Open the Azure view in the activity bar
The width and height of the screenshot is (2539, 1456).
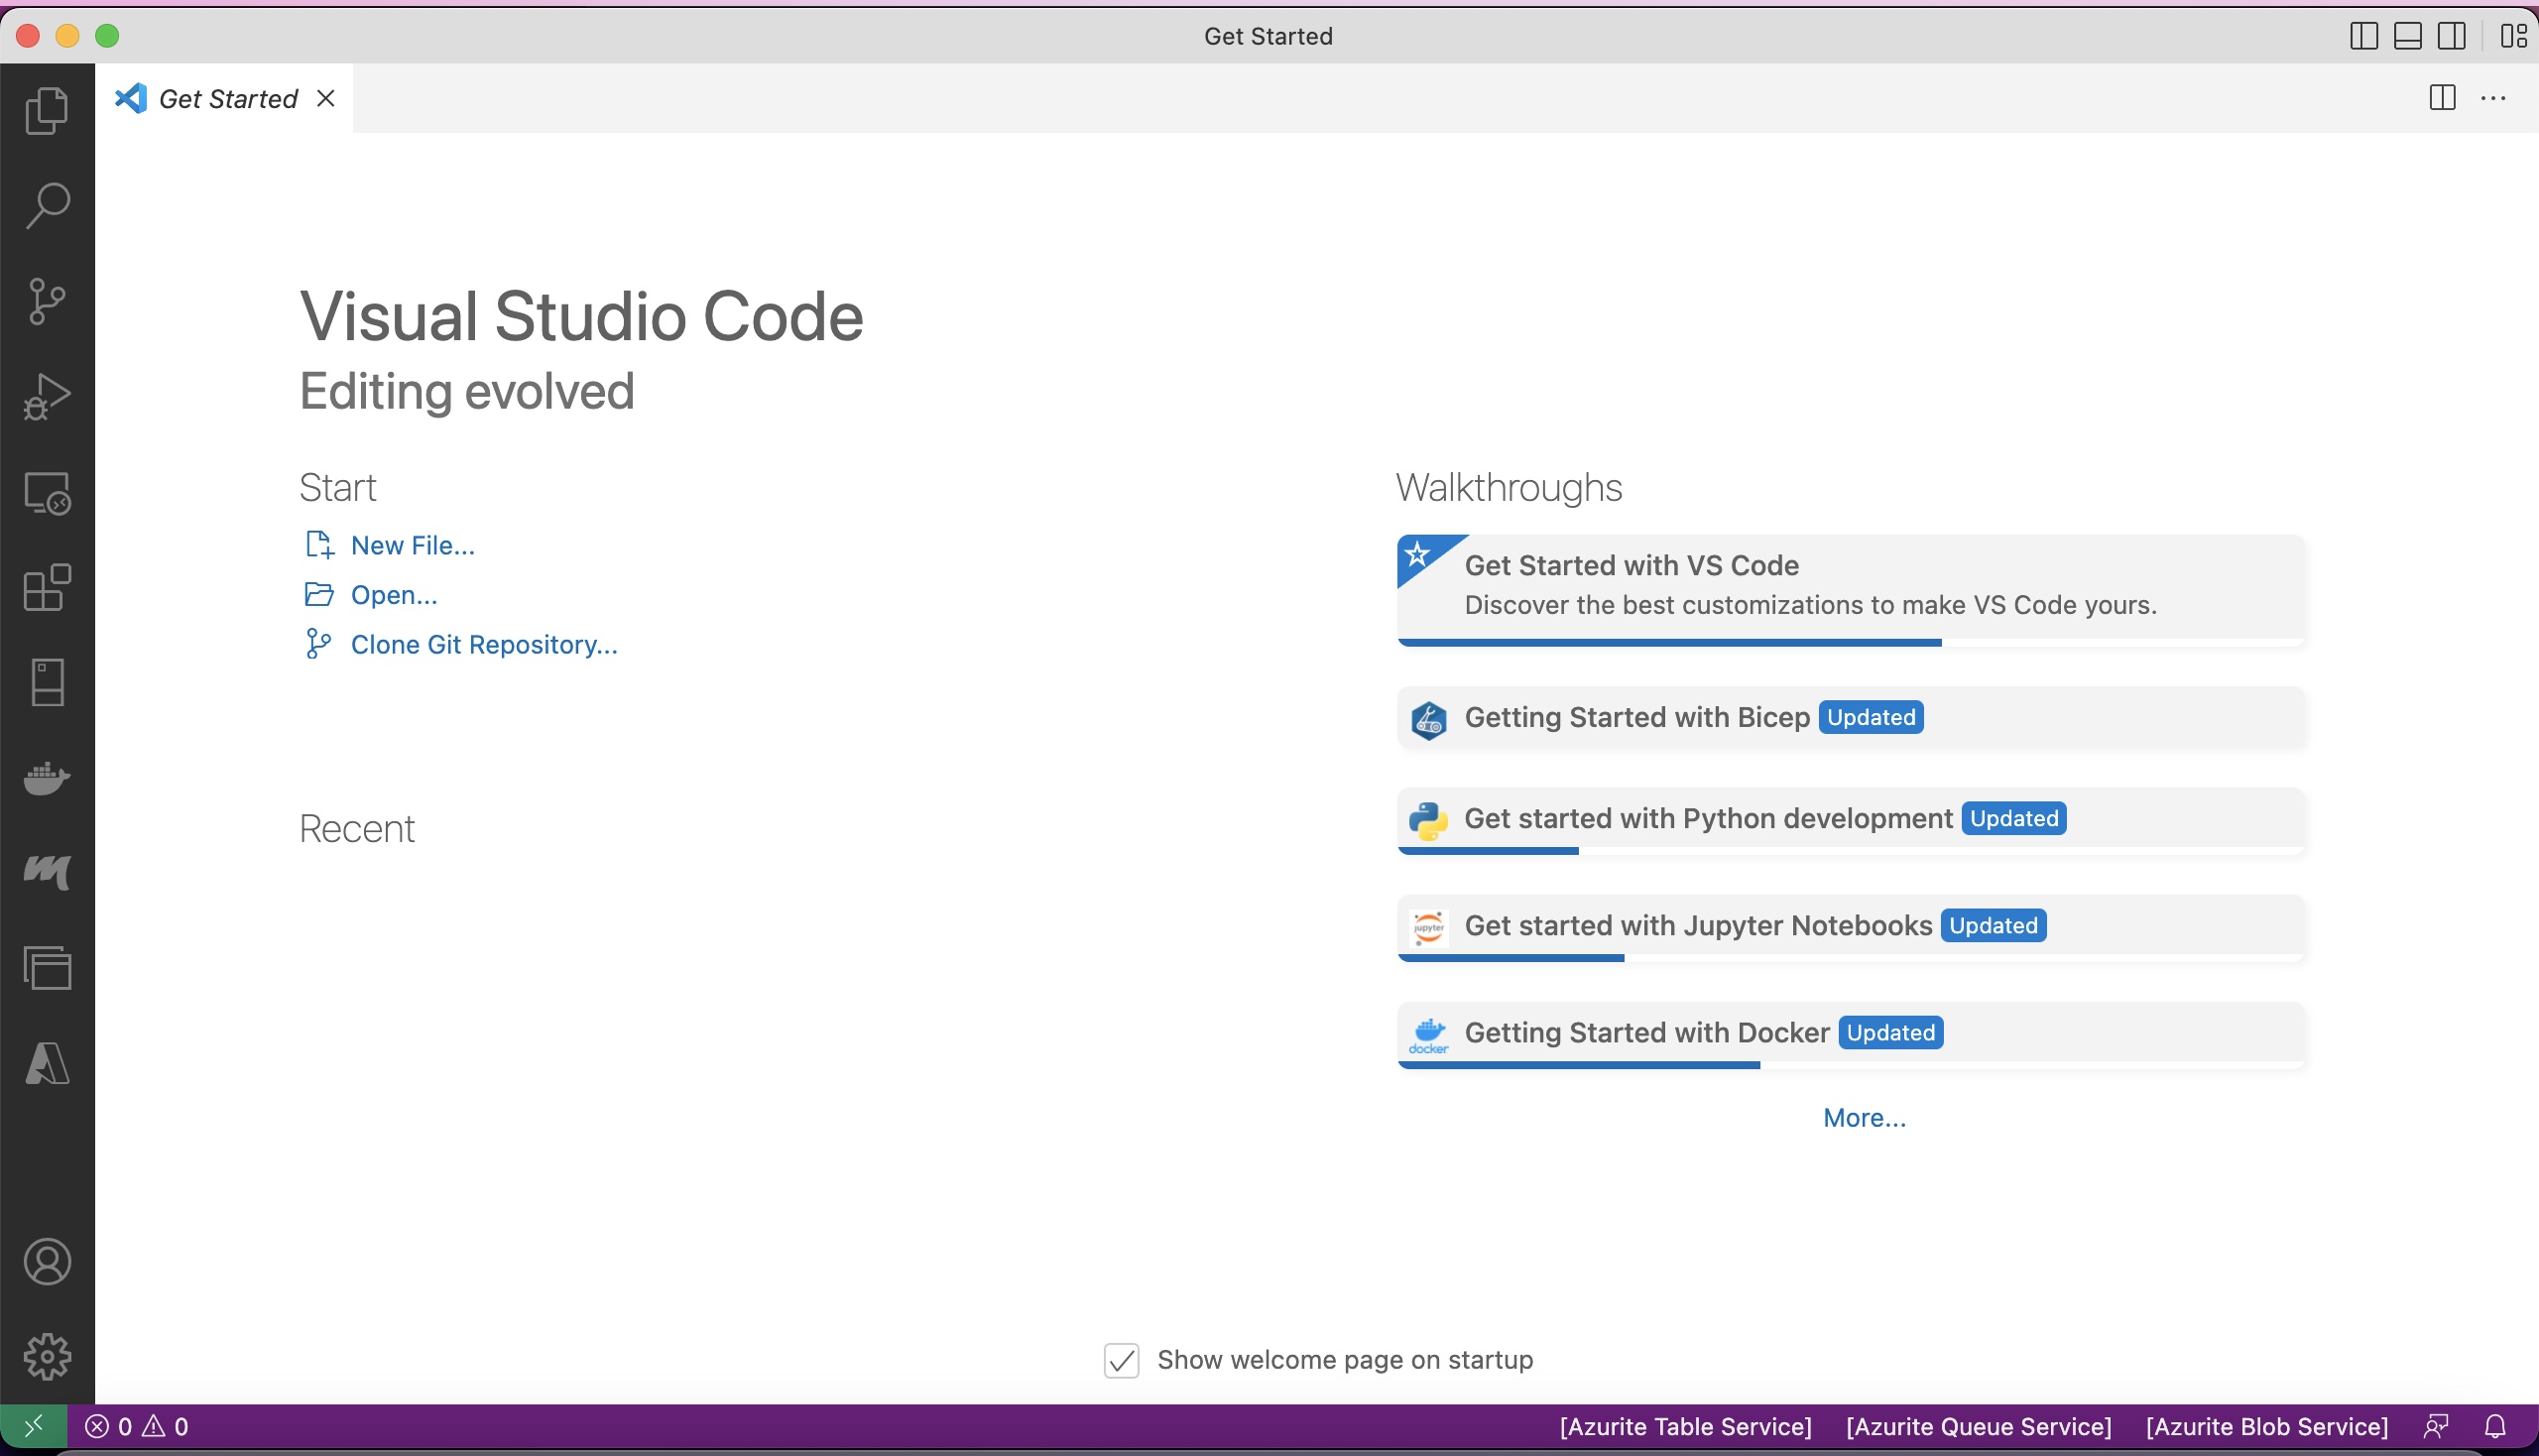(x=47, y=1062)
